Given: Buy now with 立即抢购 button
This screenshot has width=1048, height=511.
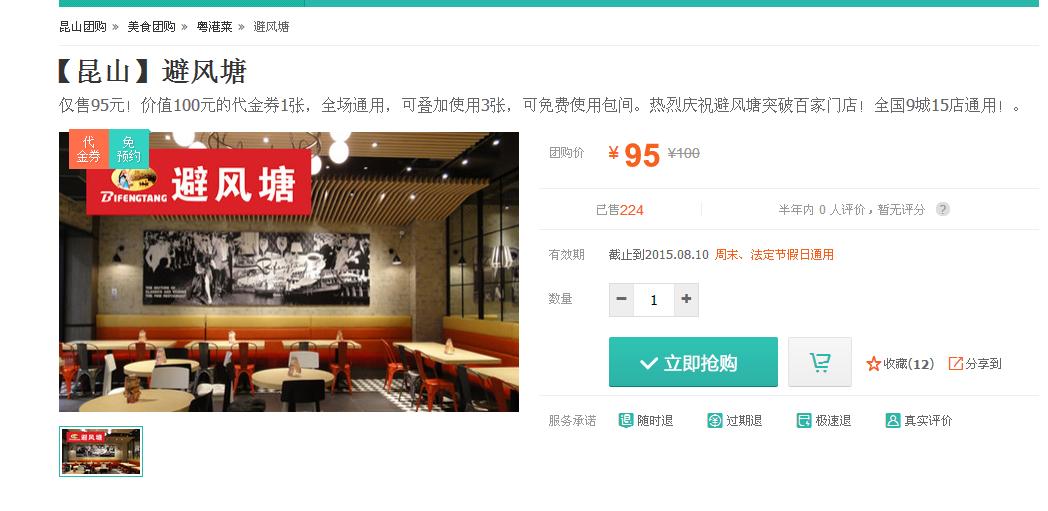Looking at the screenshot, I should point(693,362).
